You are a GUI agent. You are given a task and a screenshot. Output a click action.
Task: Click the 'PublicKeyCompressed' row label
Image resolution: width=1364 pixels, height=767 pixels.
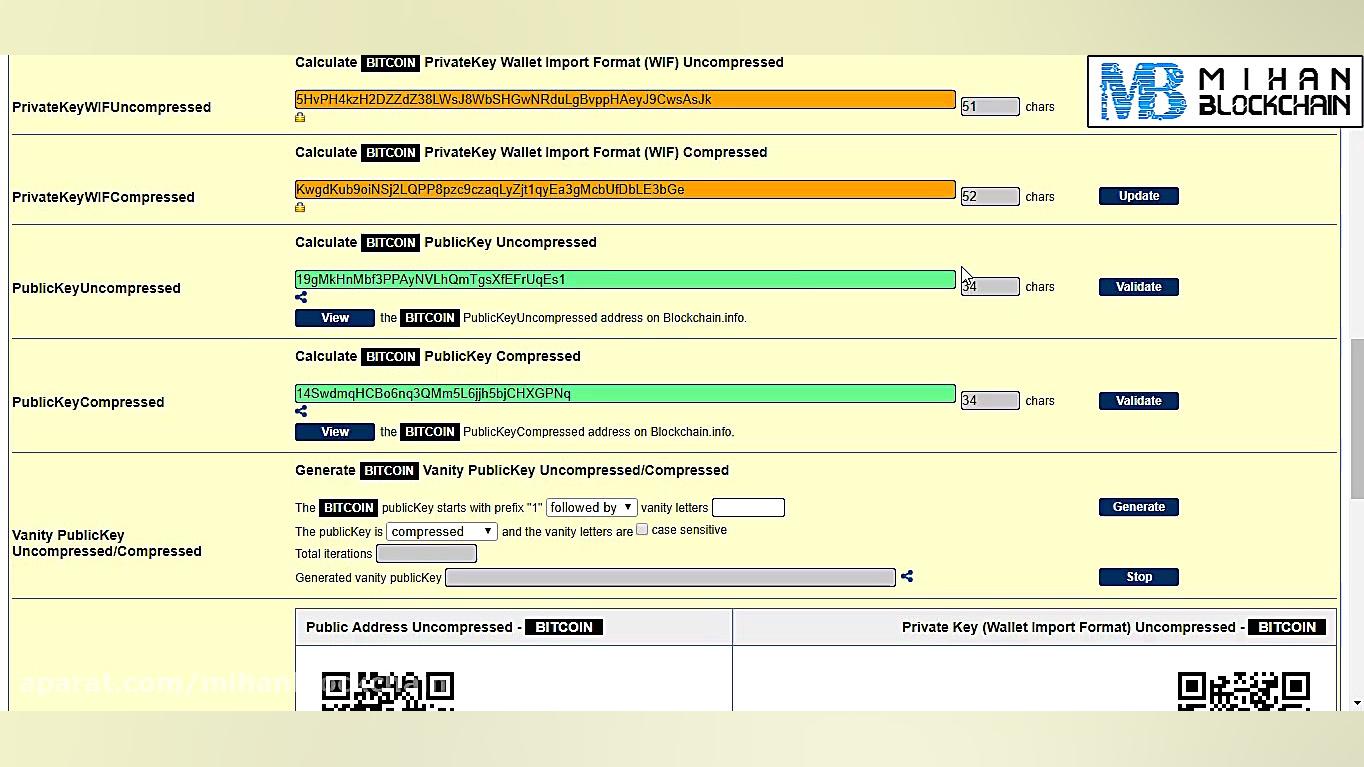point(88,402)
